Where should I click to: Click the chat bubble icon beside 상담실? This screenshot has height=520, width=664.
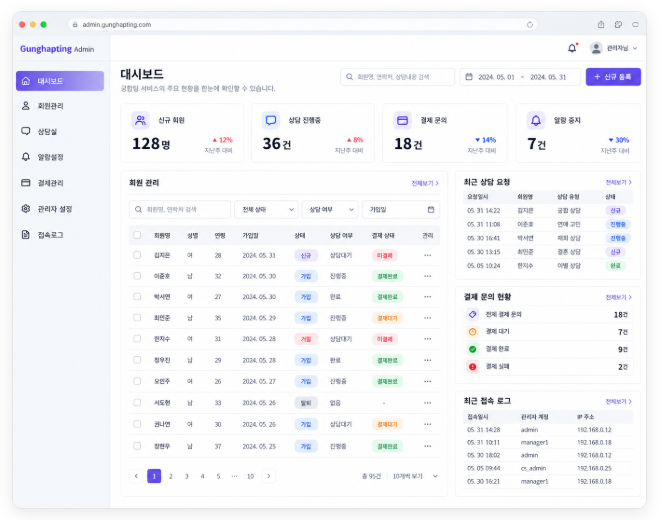pos(26,131)
